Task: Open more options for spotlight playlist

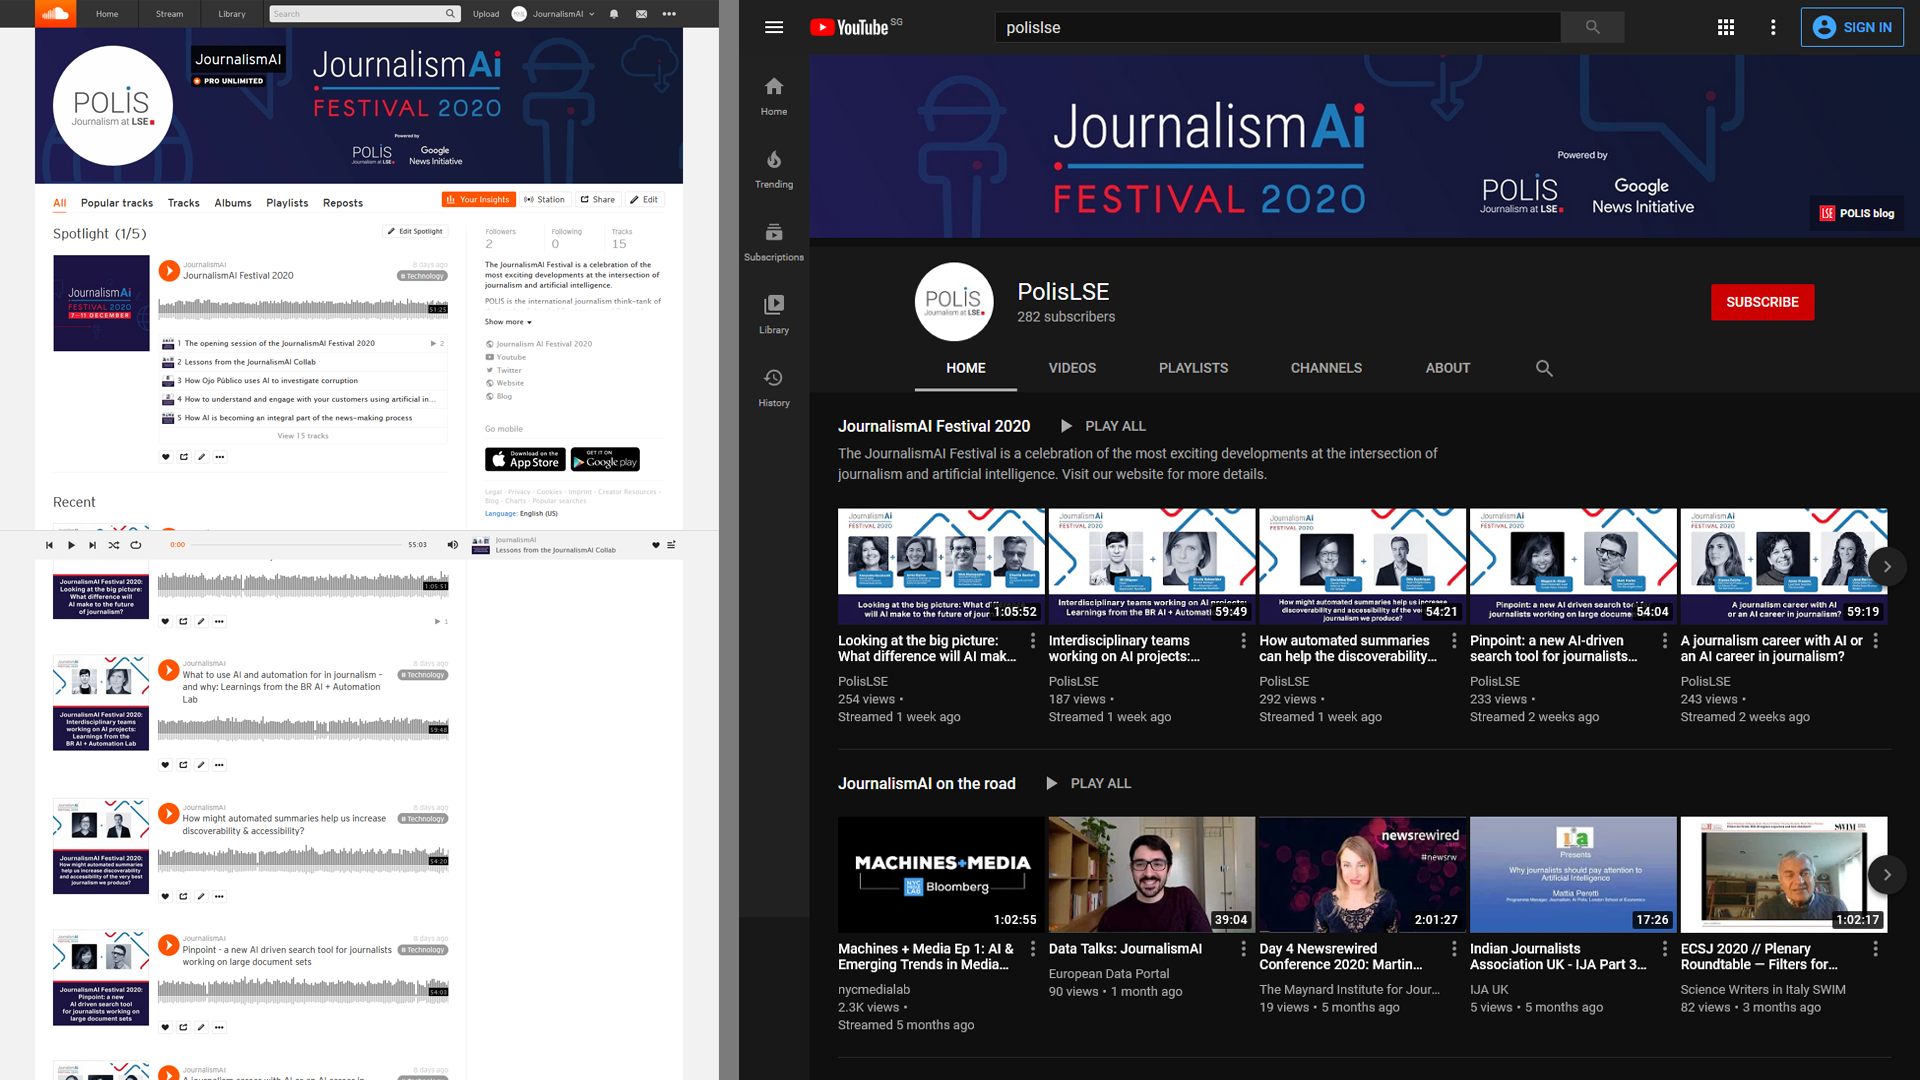Action: [x=220, y=457]
